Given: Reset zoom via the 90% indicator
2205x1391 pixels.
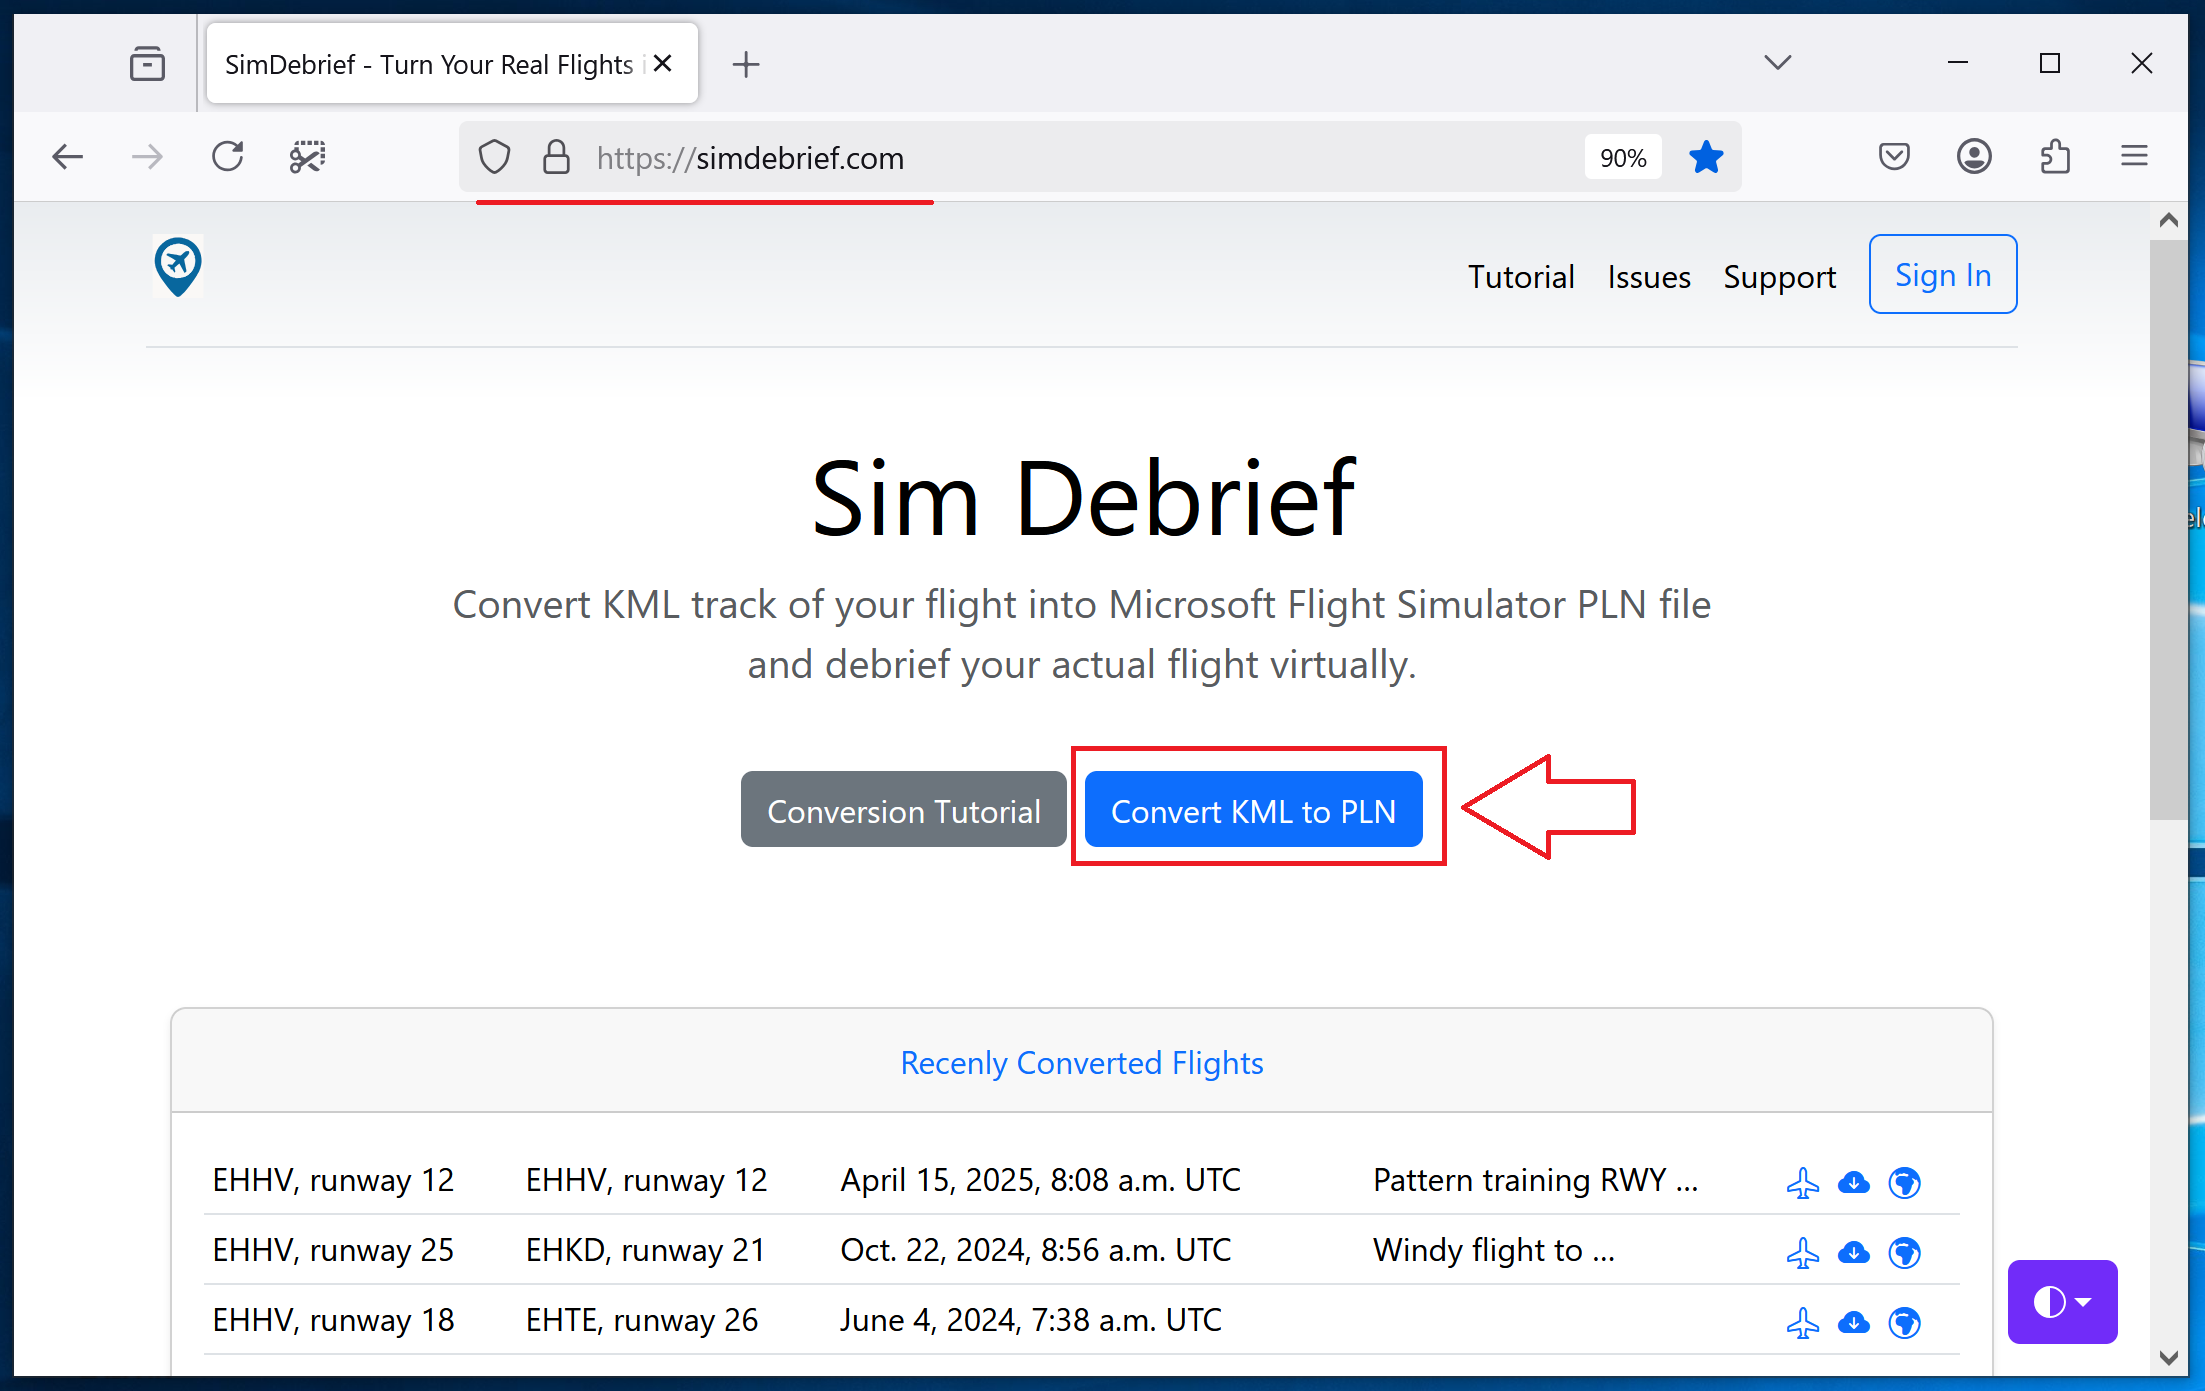Looking at the screenshot, I should pos(1623,158).
